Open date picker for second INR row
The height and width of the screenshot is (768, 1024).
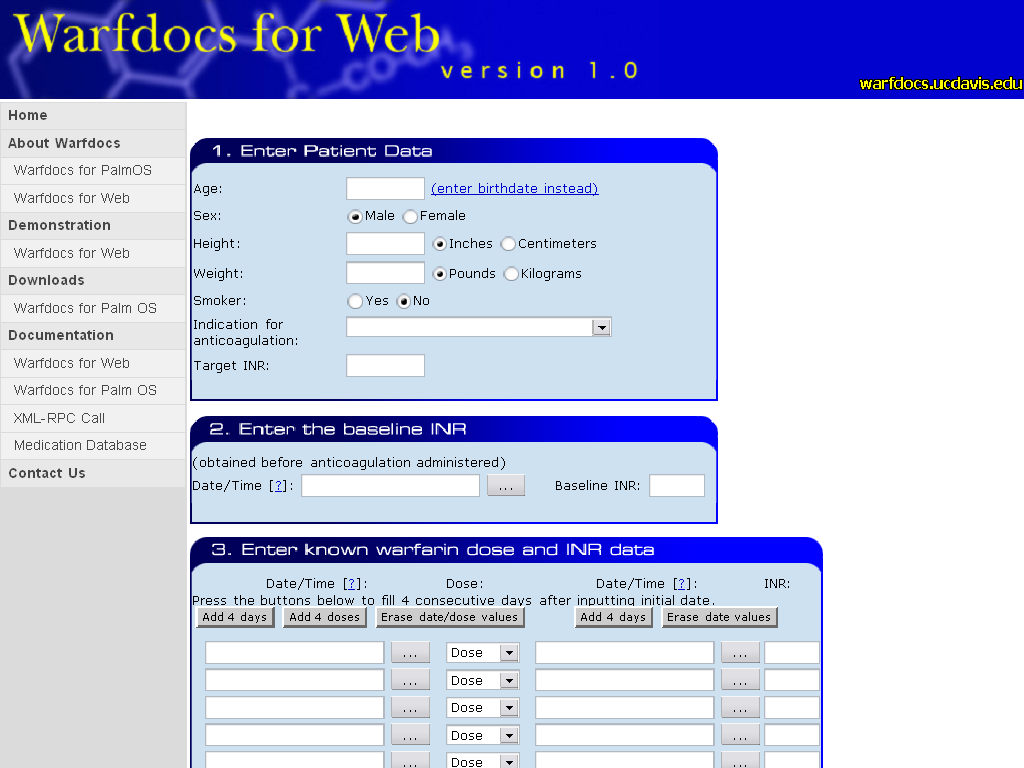(x=740, y=680)
